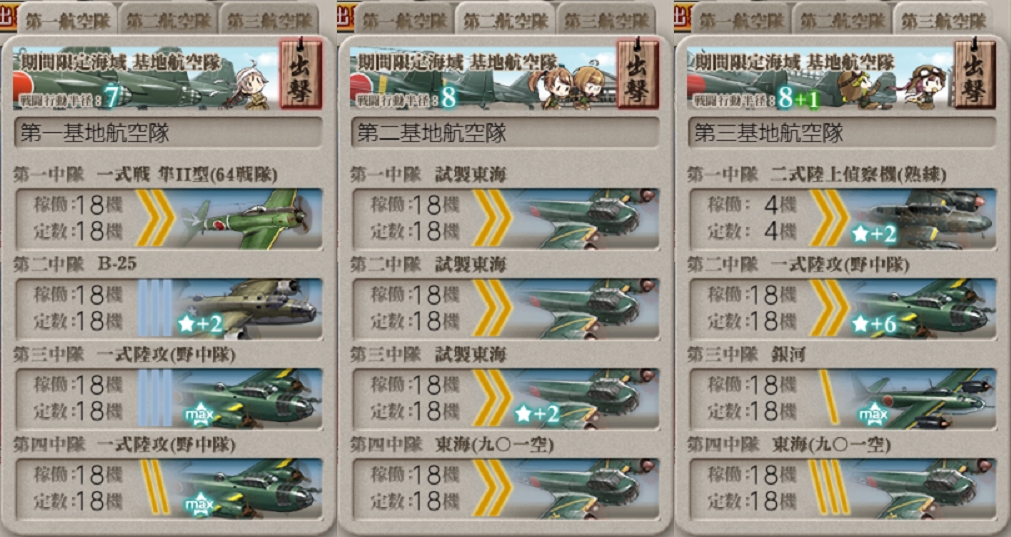
Task: Switch to 第三航空隊 tab in middle panel
Action: pos(606,21)
